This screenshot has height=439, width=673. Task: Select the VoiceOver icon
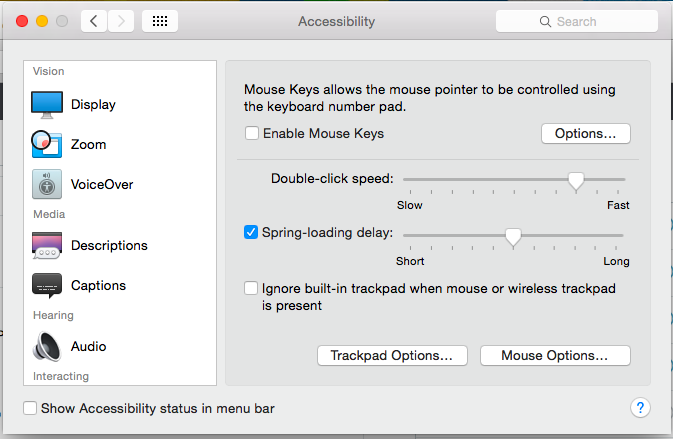pyautogui.click(x=47, y=185)
